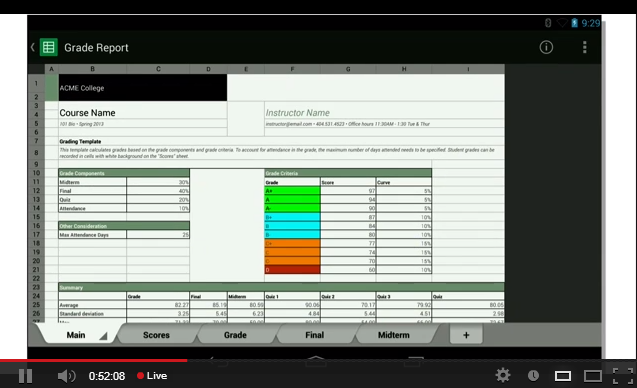Open video settings gear
Screen dimensions: 637x388
click(x=503, y=375)
